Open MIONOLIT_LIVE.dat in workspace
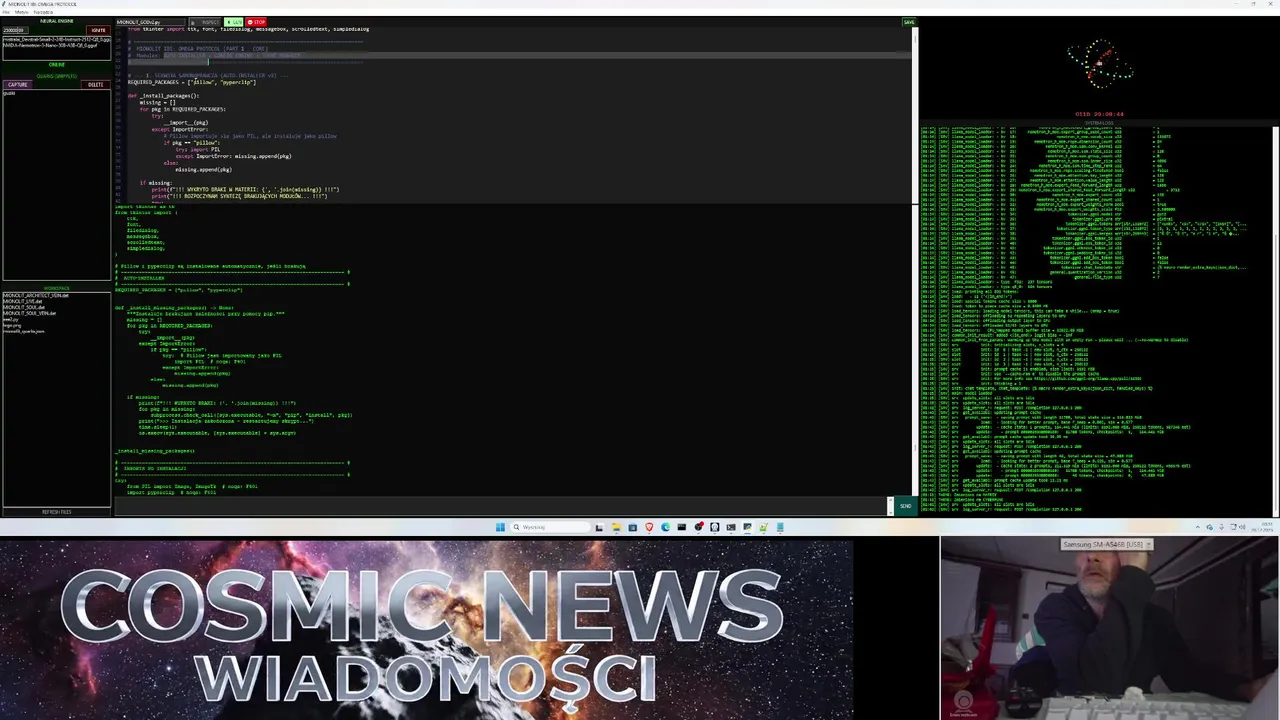 [23, 302]
